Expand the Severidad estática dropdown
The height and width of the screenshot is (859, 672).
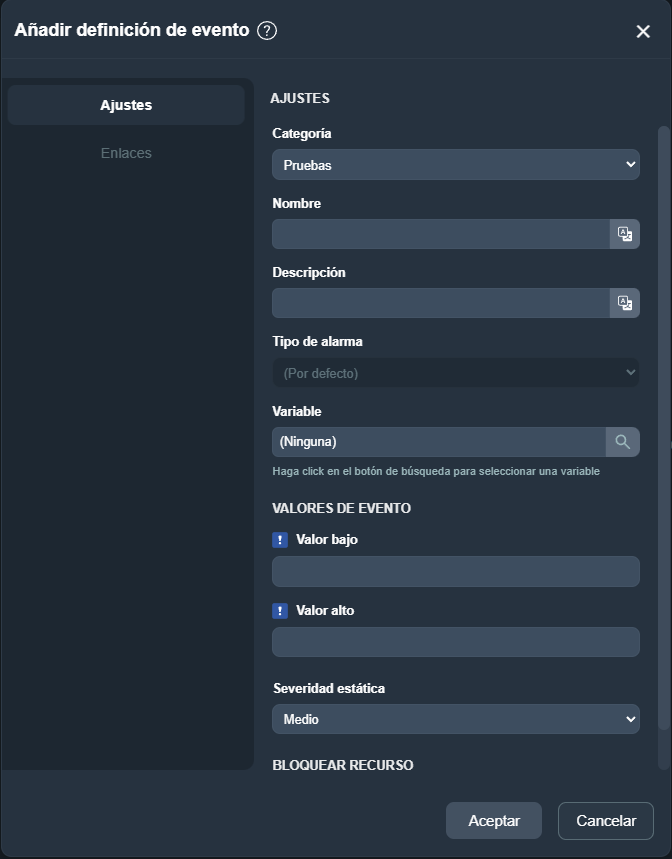click(455, 719)
